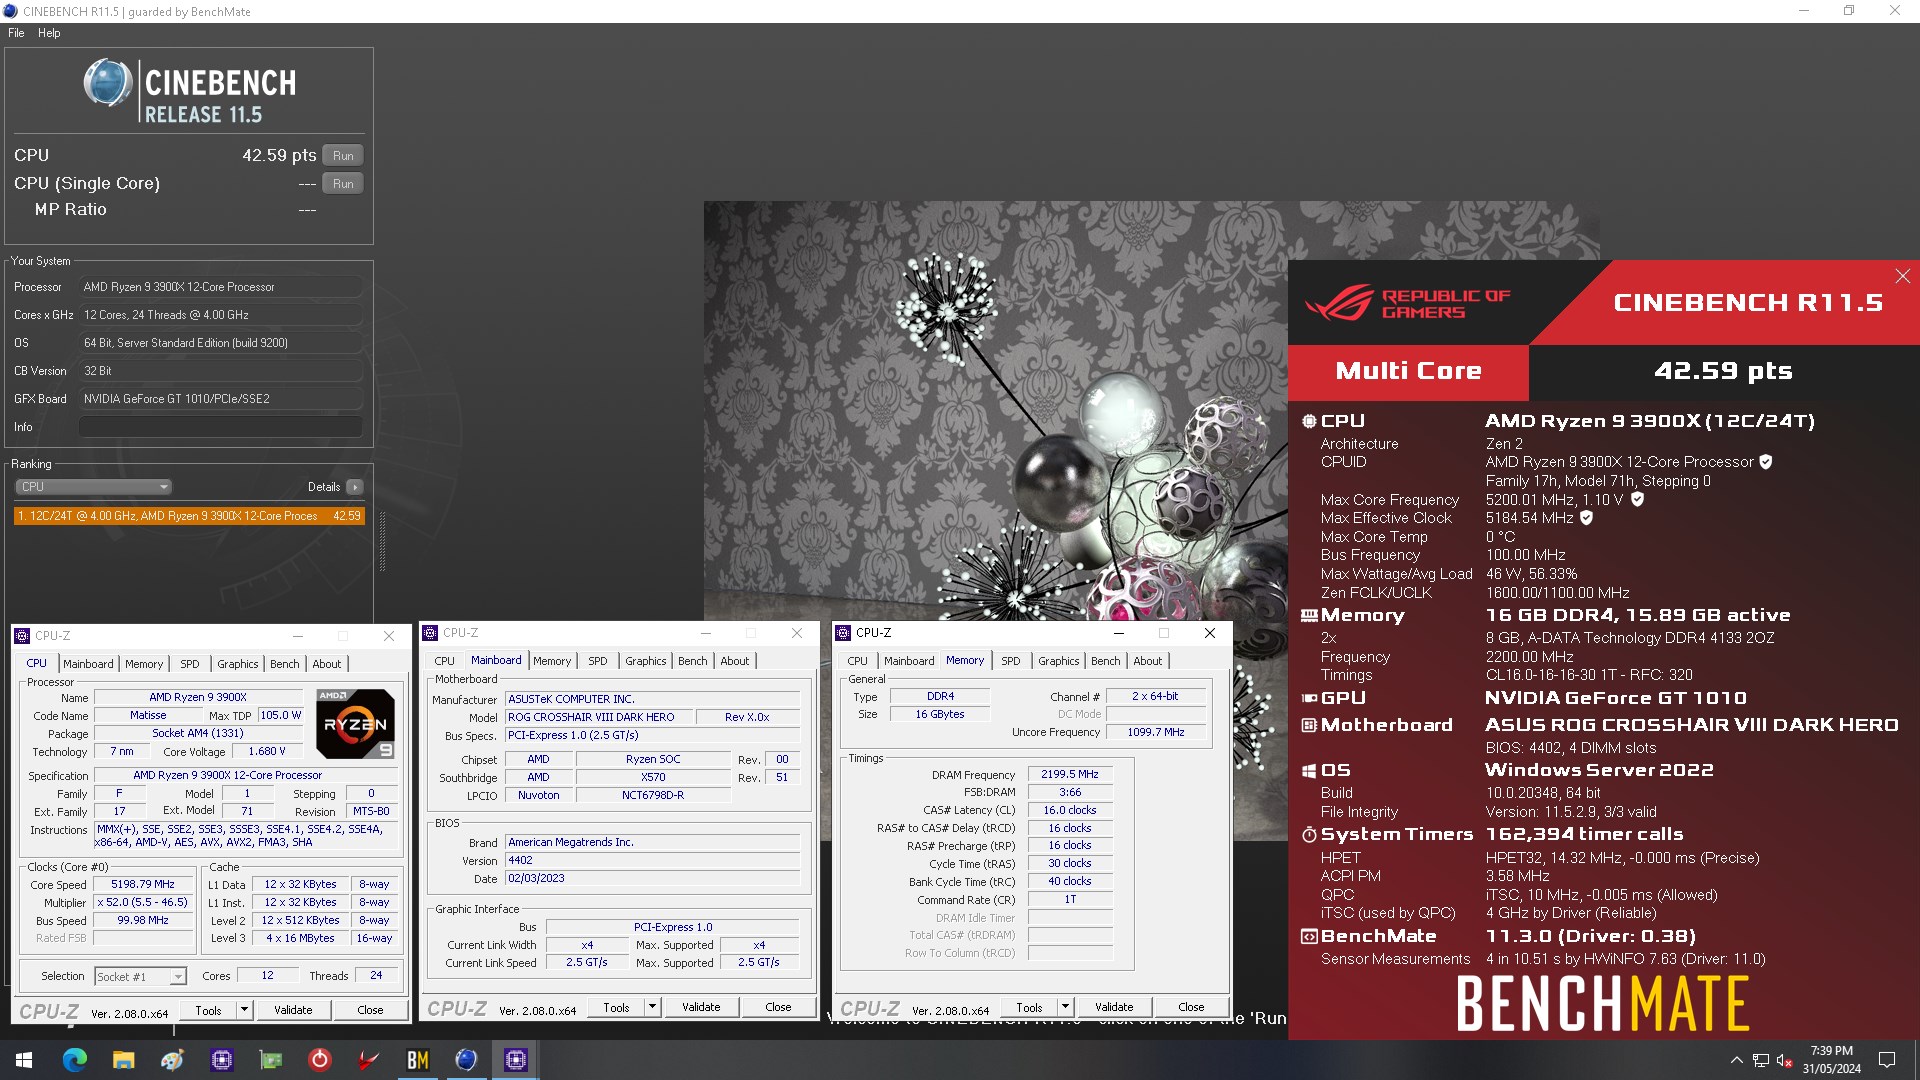This screenshot has height=1080, width=1920.
Task: Click the Processor field in Your System
Action: tap(221, 287)
